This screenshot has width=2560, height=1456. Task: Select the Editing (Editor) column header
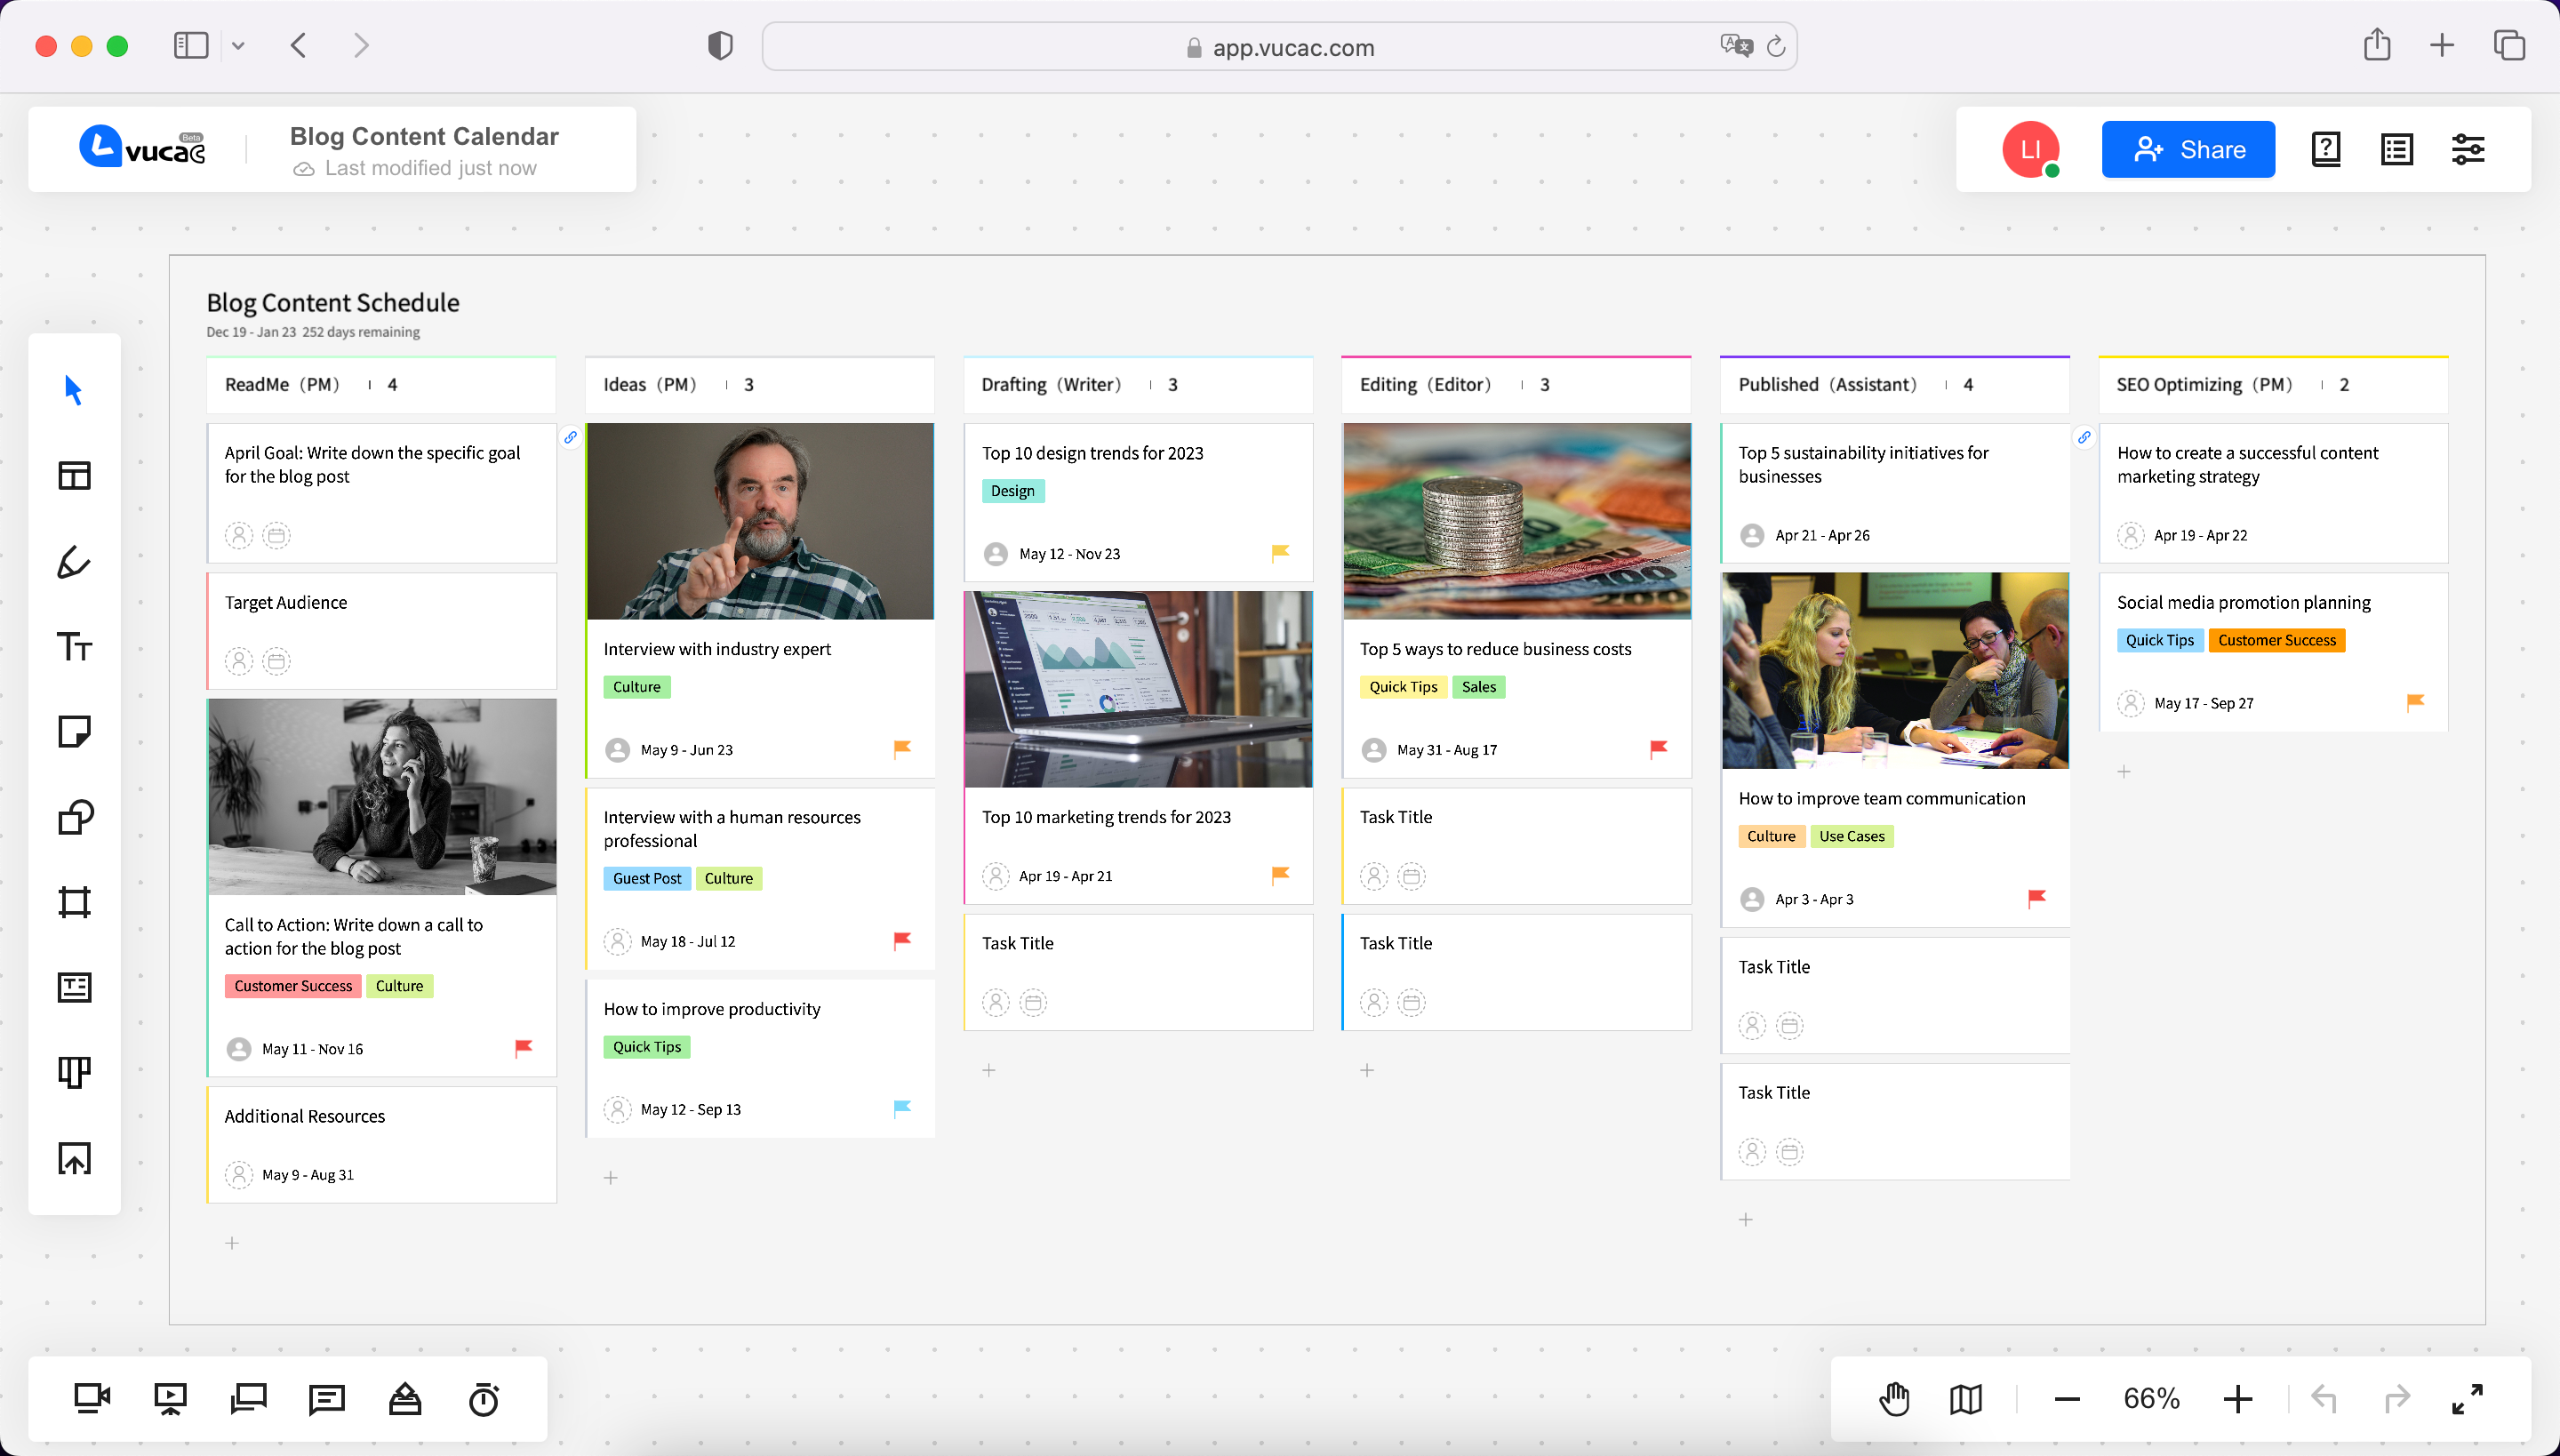coord(1425,385)
